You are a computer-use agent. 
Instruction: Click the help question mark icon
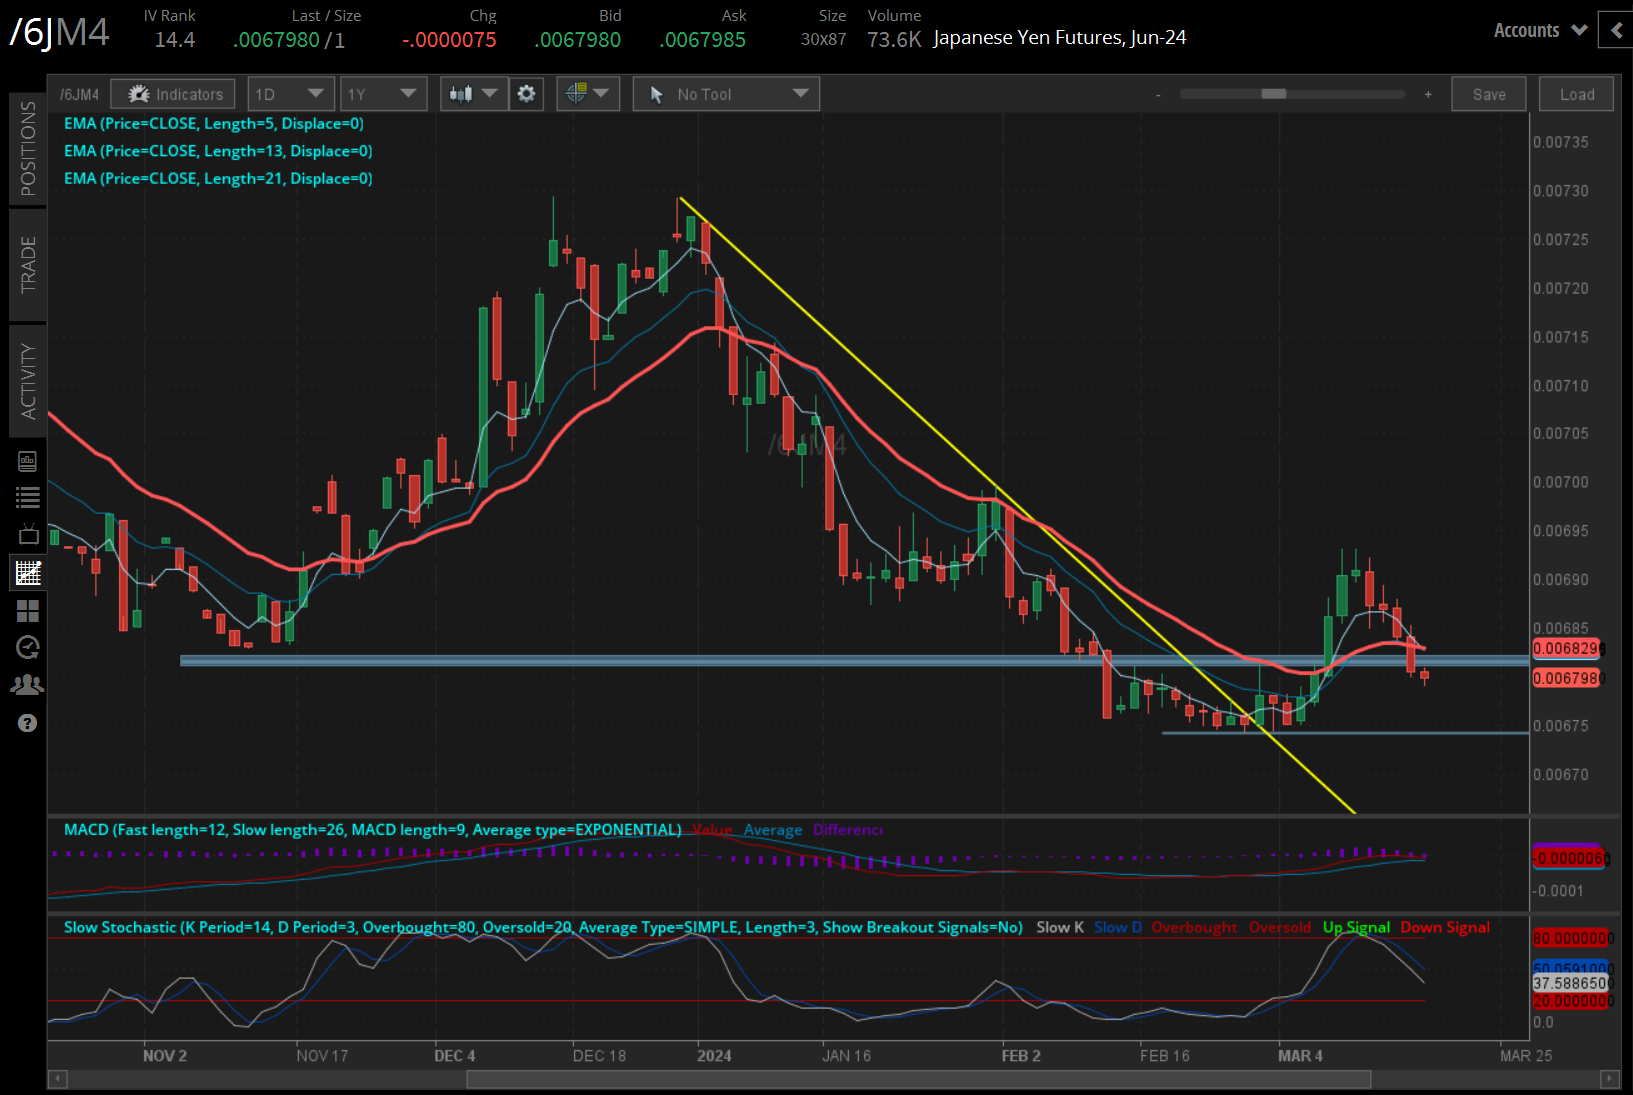pos(27,722)
